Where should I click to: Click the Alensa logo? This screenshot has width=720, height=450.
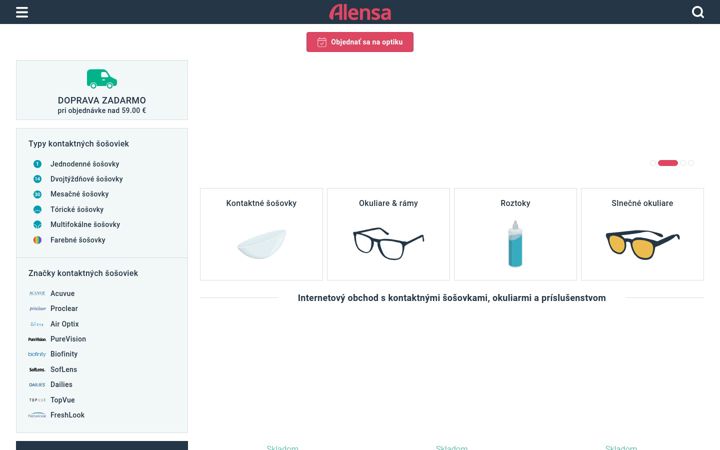coord(360,12)
